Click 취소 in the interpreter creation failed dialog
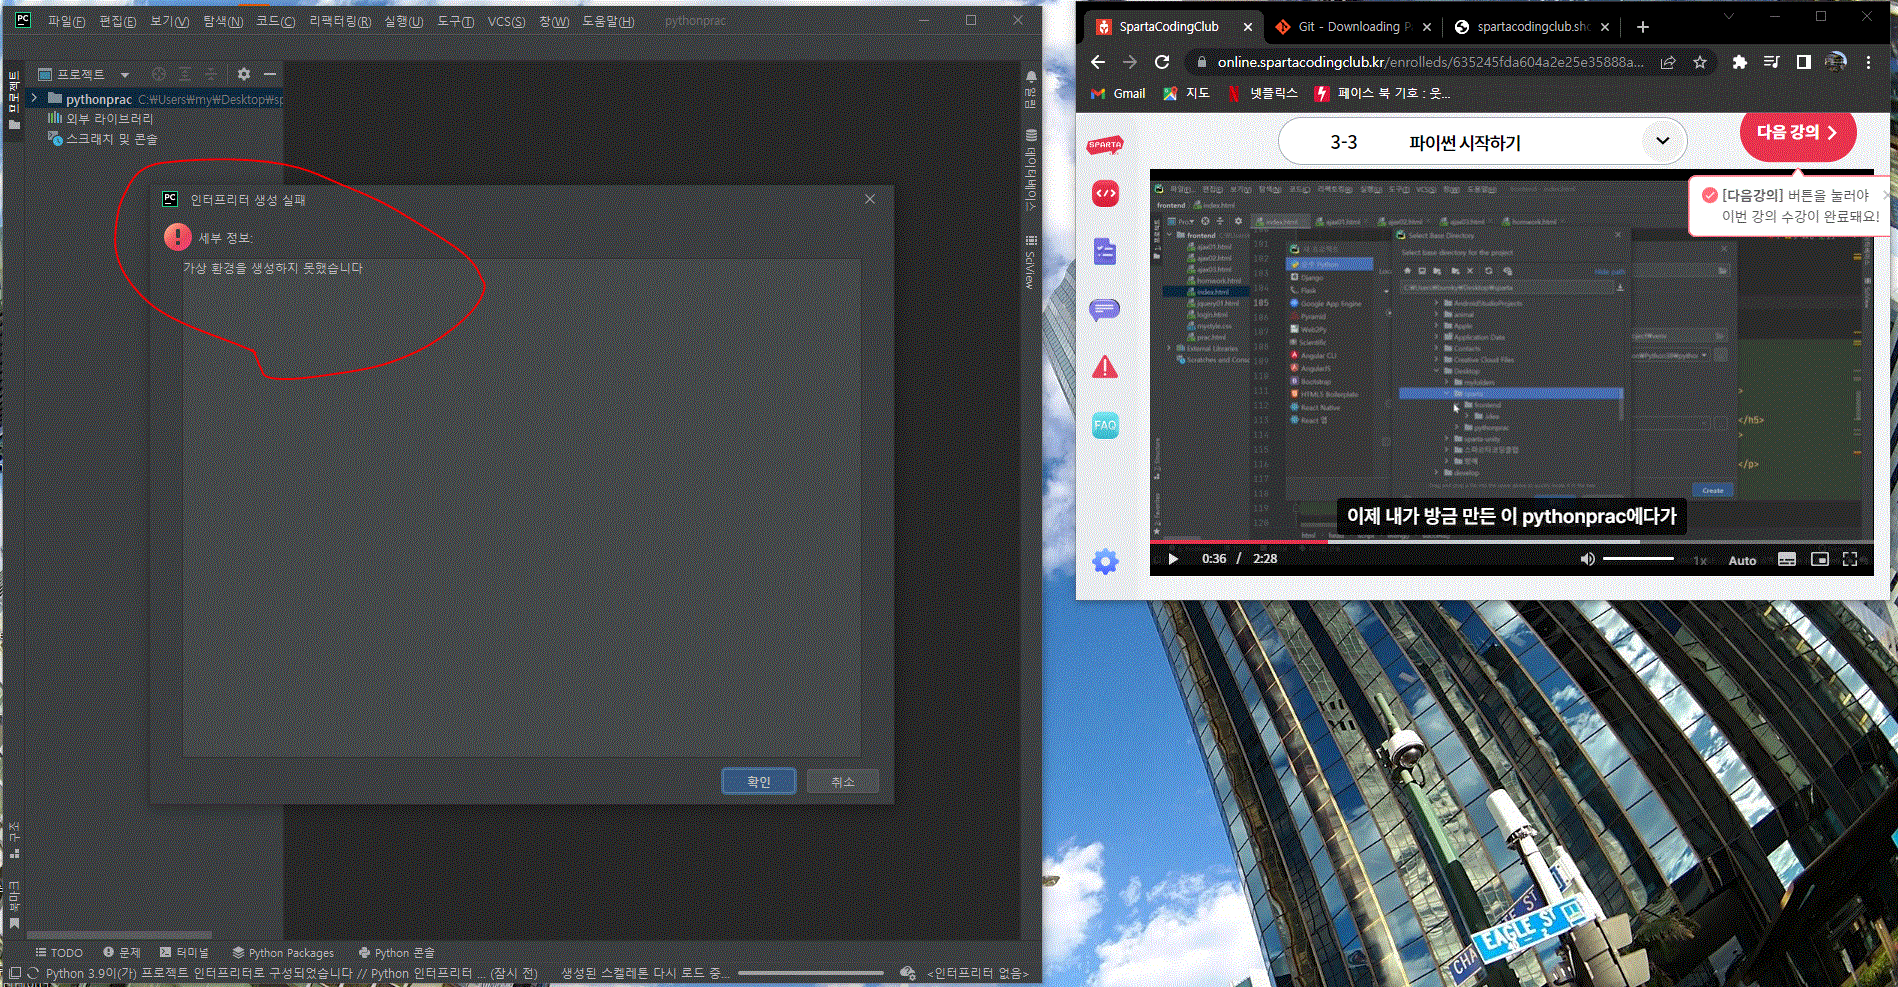The height and width of the screenshot is (987, 1898). click(843, 781)
